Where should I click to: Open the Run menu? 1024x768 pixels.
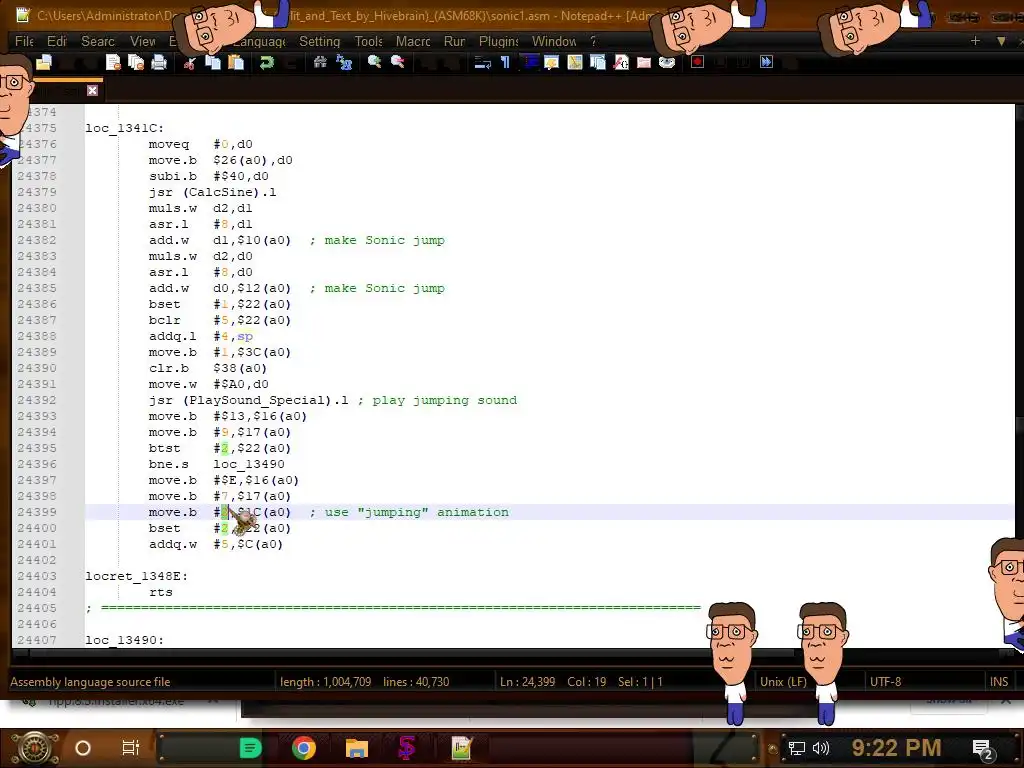point(454,41)
